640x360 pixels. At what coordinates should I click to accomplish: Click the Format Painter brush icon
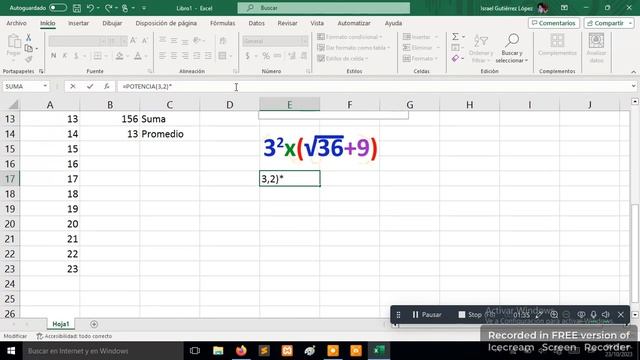29,60
